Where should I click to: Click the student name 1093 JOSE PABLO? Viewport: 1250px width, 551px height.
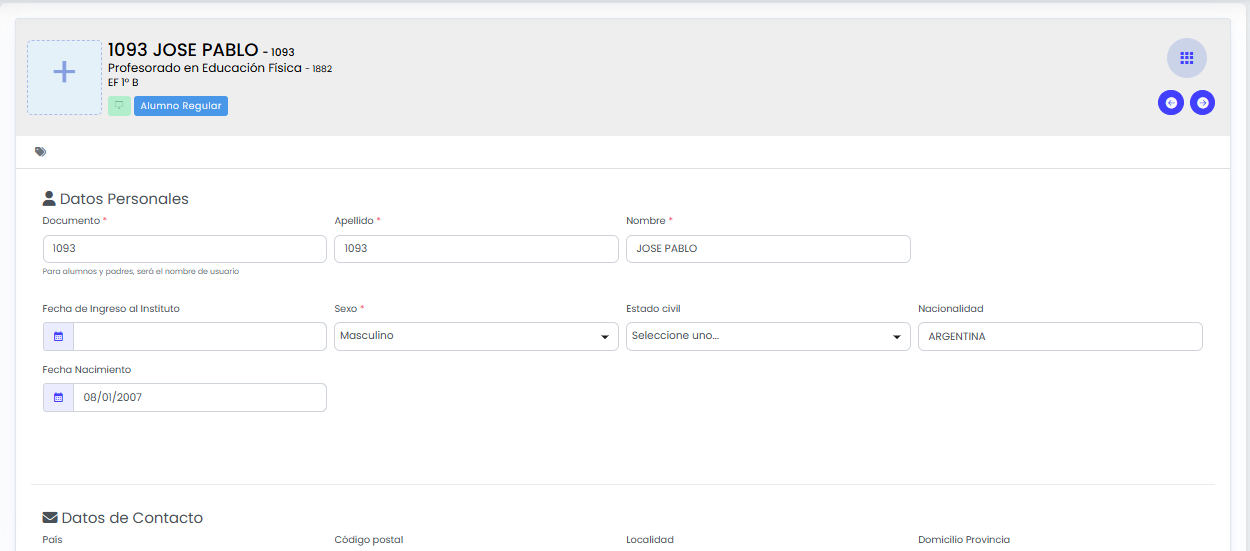tap(183, 50)
